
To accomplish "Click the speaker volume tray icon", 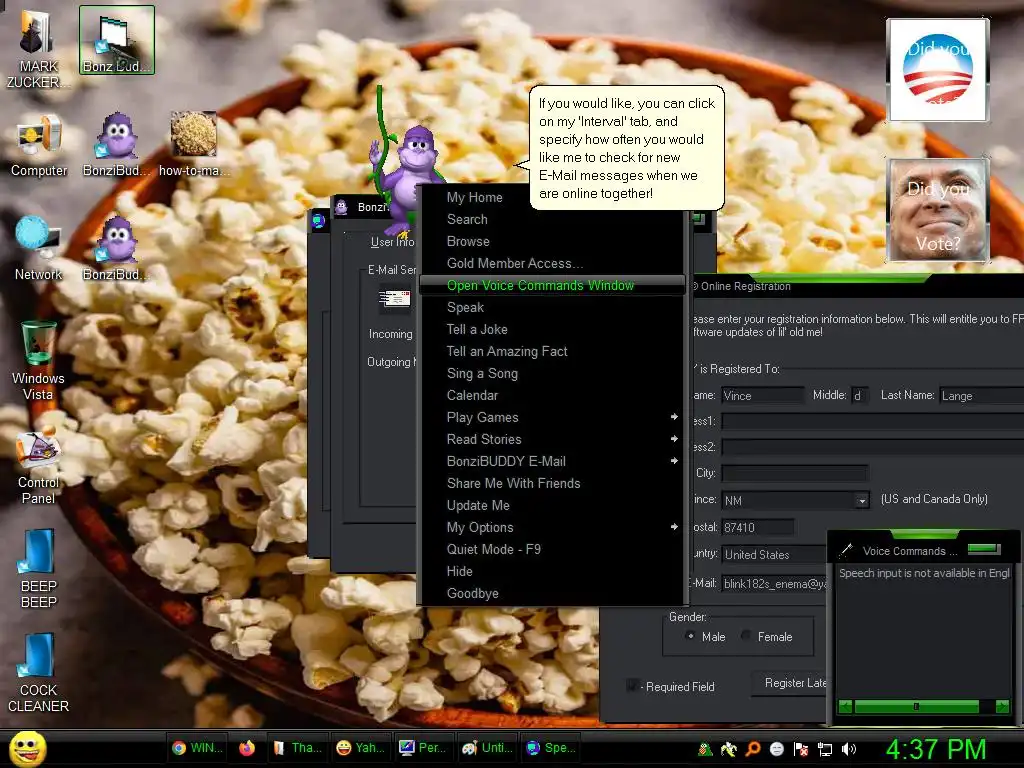I will point(849,749).
